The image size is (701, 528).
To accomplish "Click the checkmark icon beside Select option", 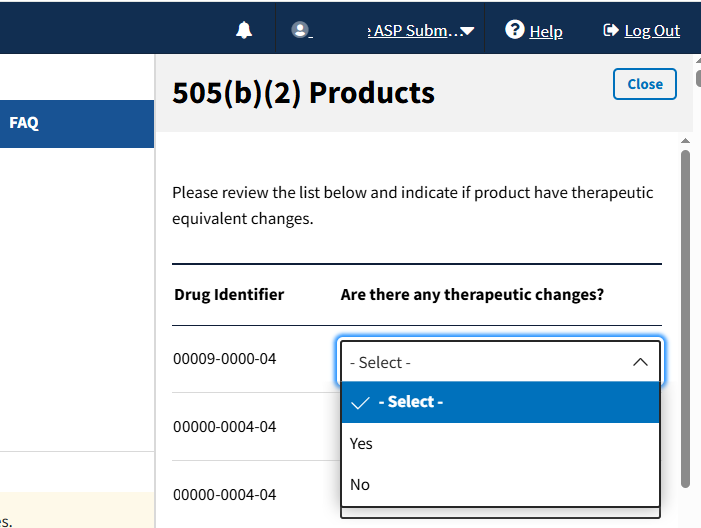I will pyautogui.click(x=361, y=402).
